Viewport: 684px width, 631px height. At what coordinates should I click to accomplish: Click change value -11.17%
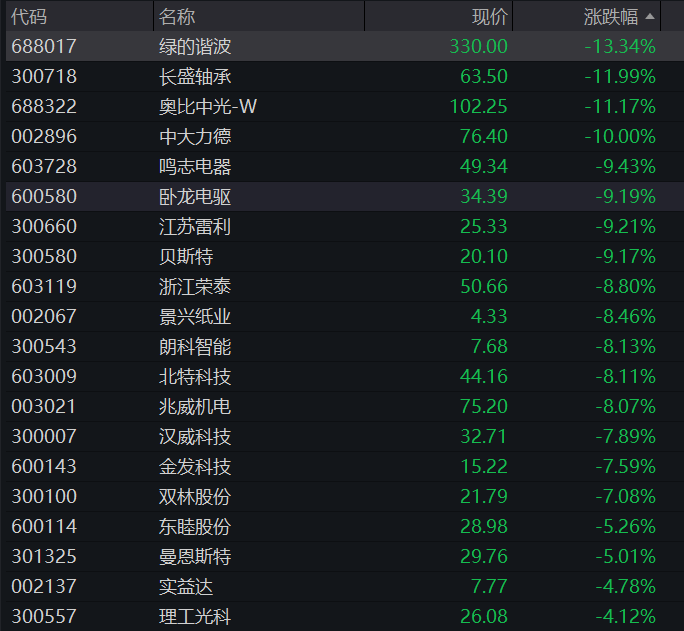click(620, 106)
